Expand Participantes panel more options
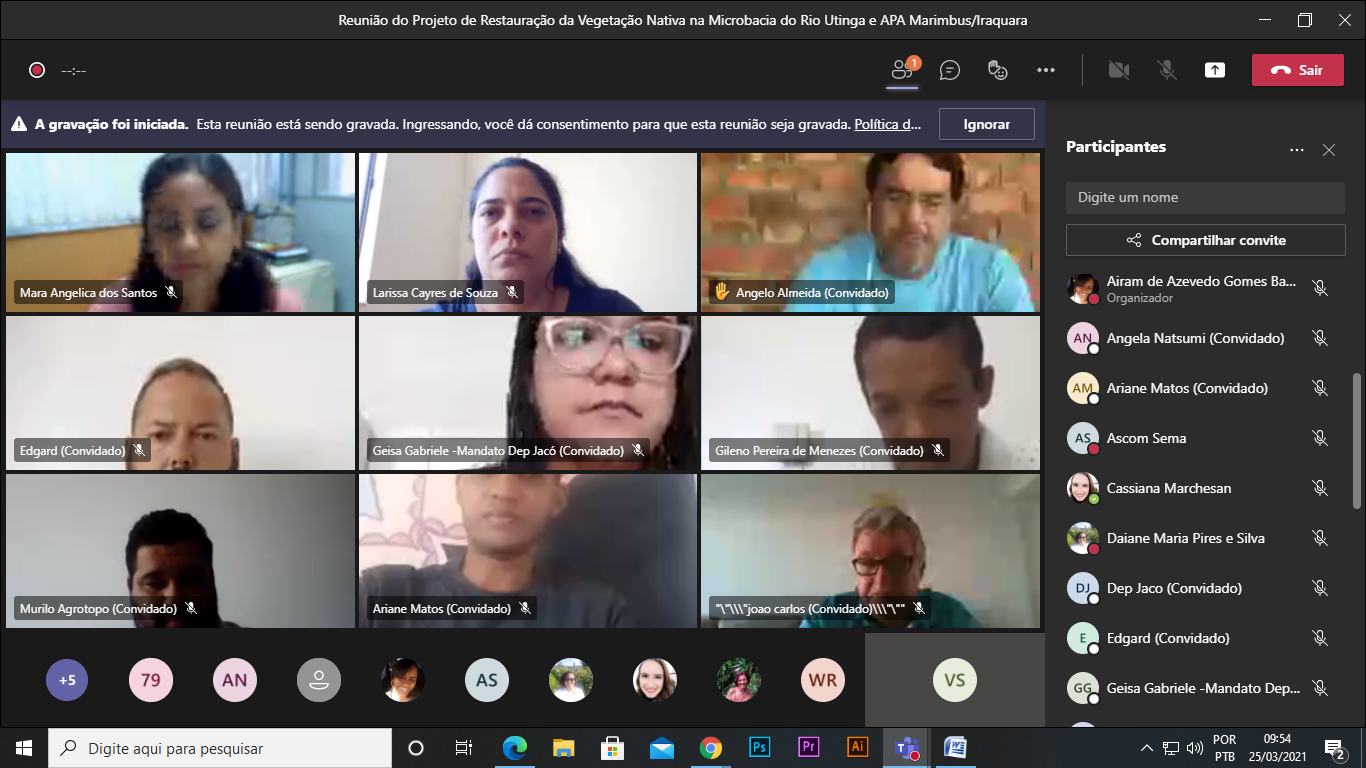1366x768 pixels. (x=1297, y=150)
